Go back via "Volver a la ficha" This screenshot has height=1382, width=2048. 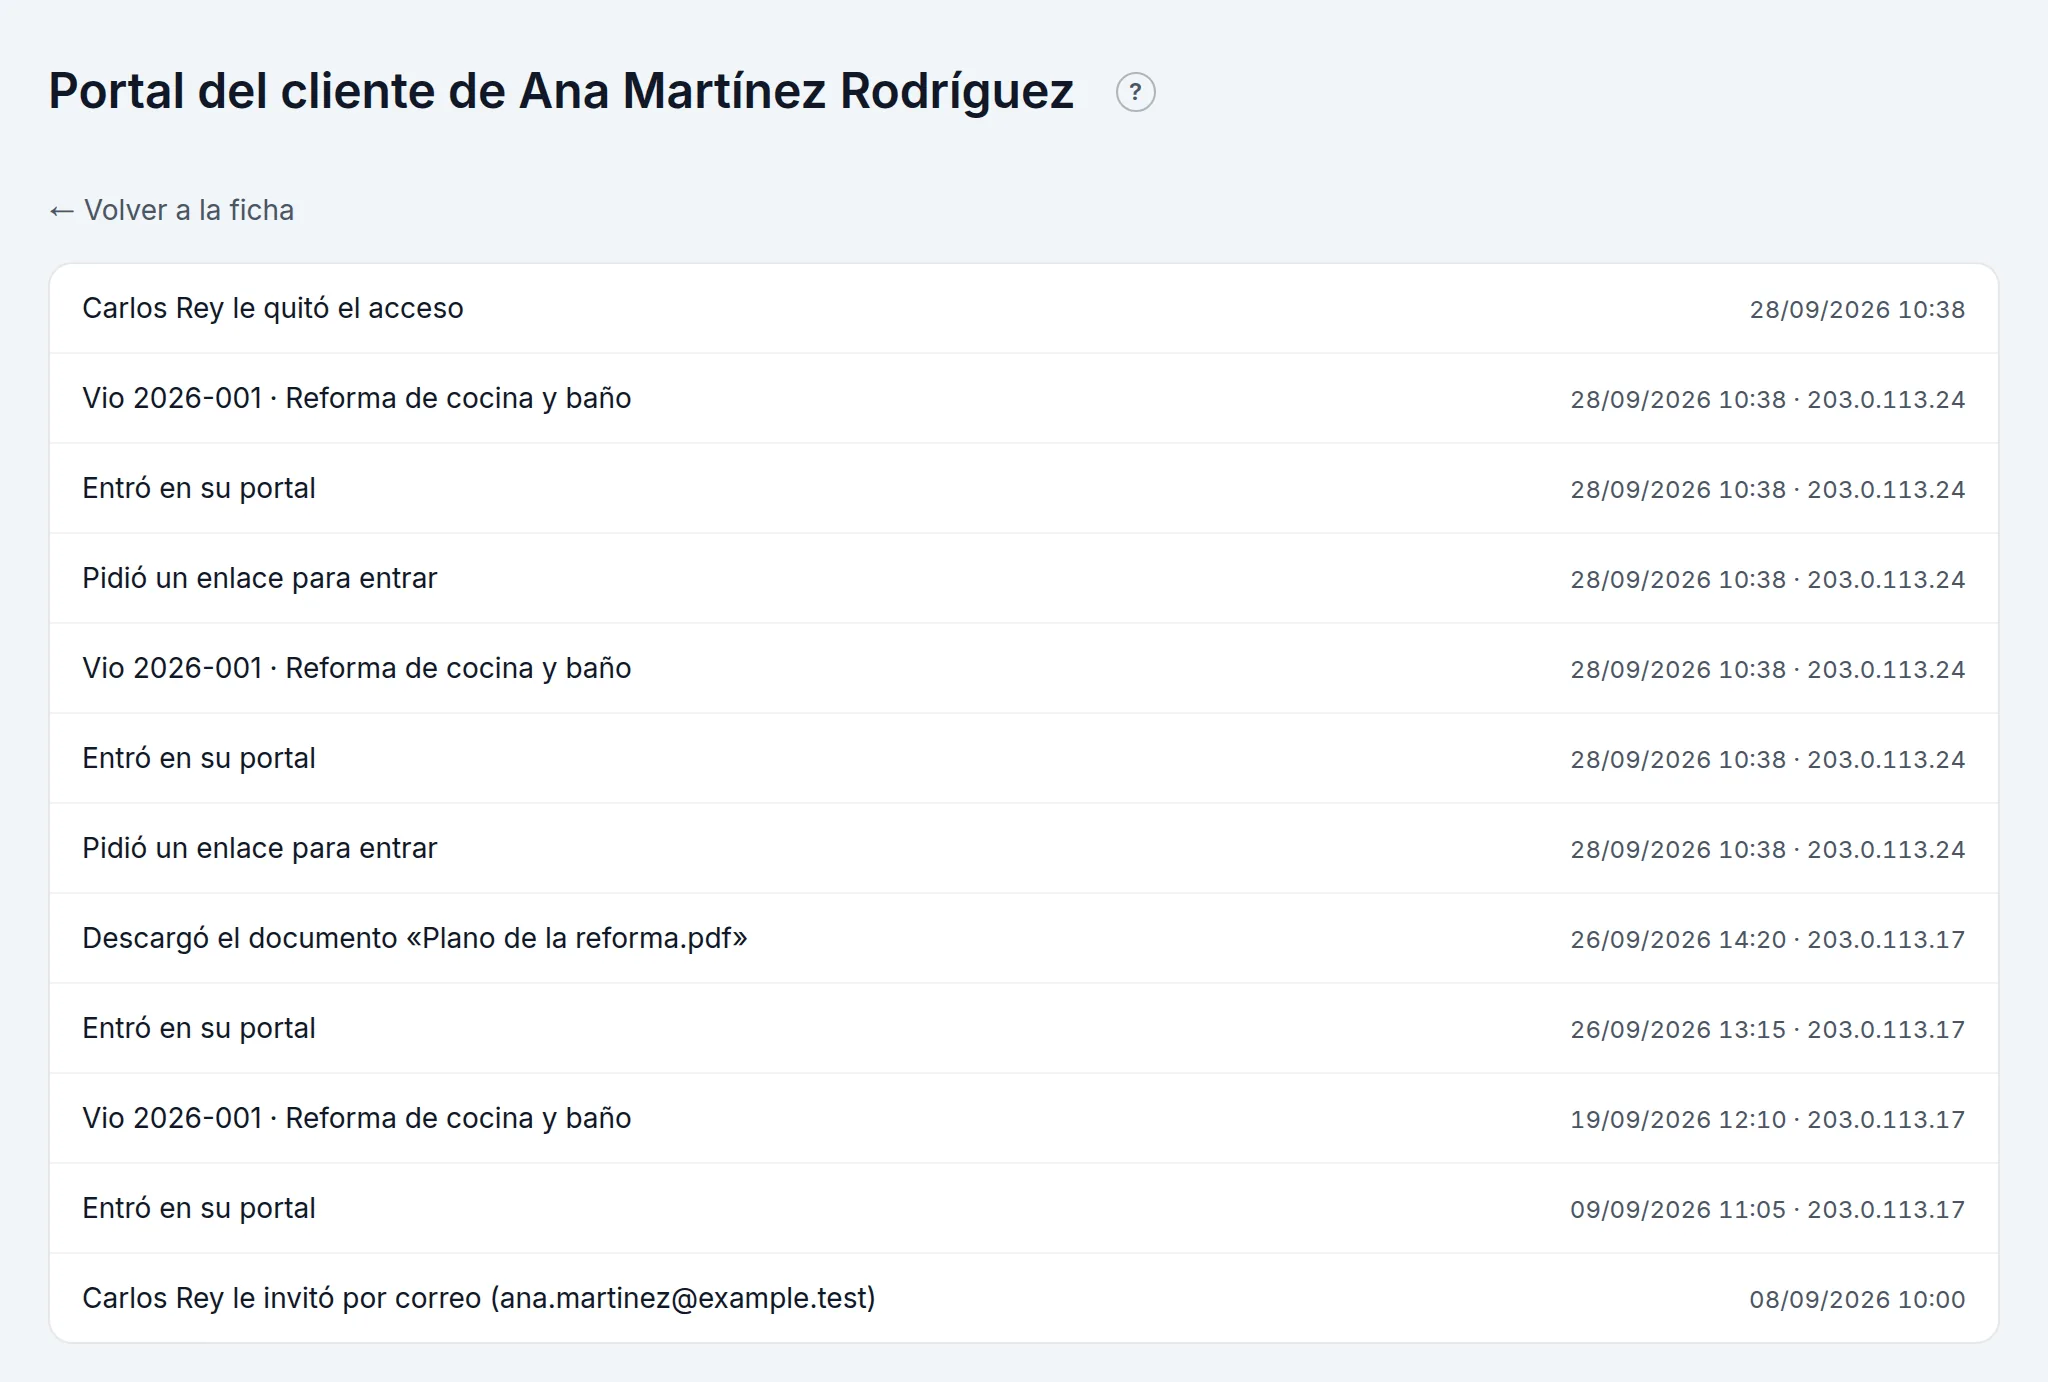[171, 210]
